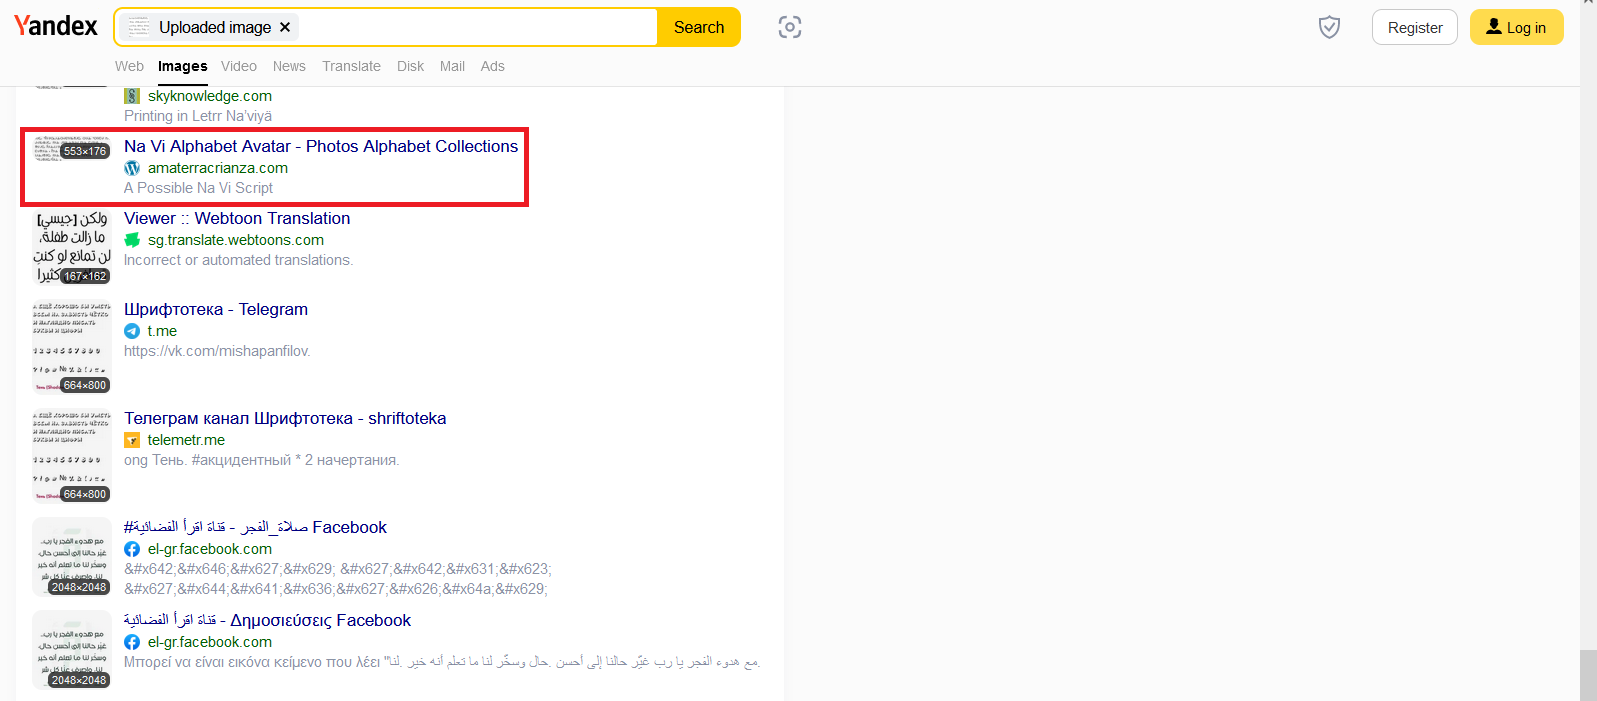The height and width of the screenshot is (701, 1597).
Task: Click el-gr.facebook.com under the Δημοσιεύσεις result
Action: pos(210,642)
